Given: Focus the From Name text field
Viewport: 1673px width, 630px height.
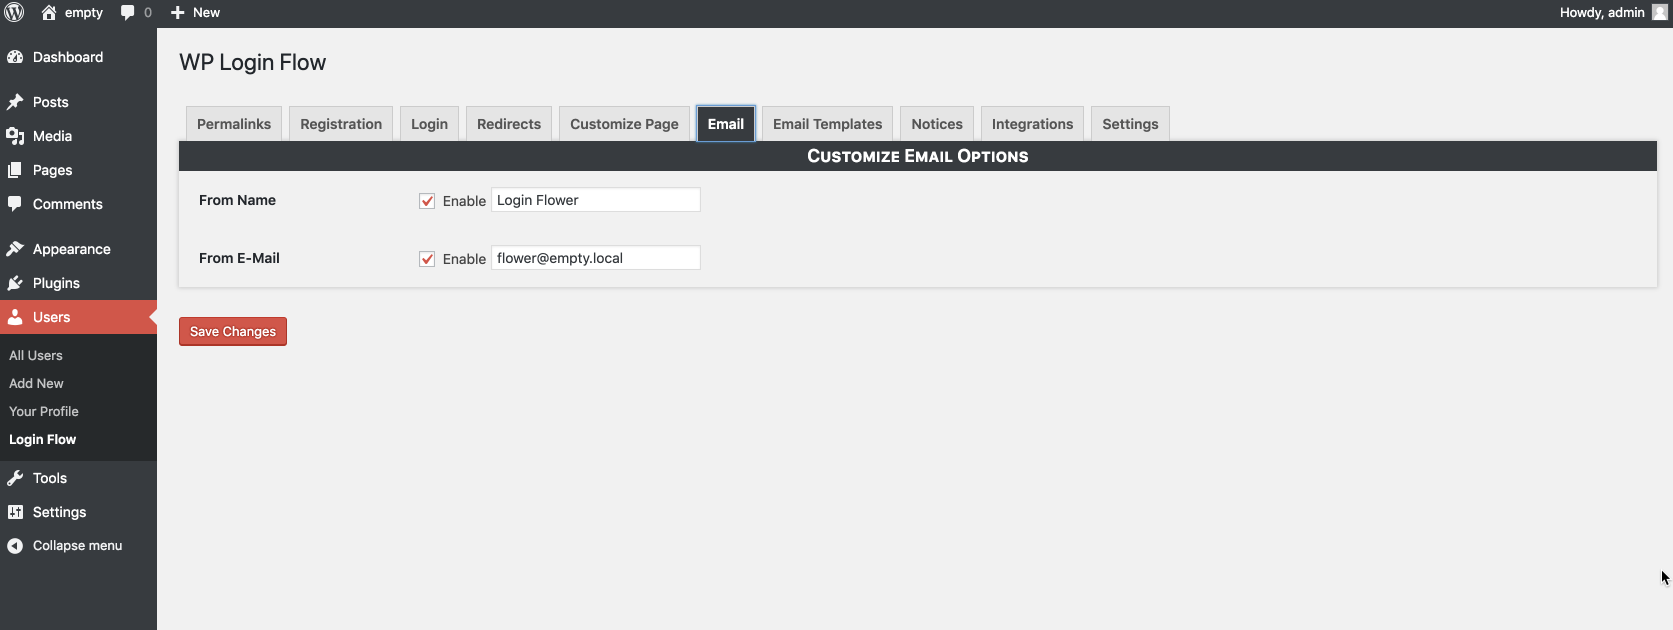Looking at the screenshot, I should pos(596,200).
